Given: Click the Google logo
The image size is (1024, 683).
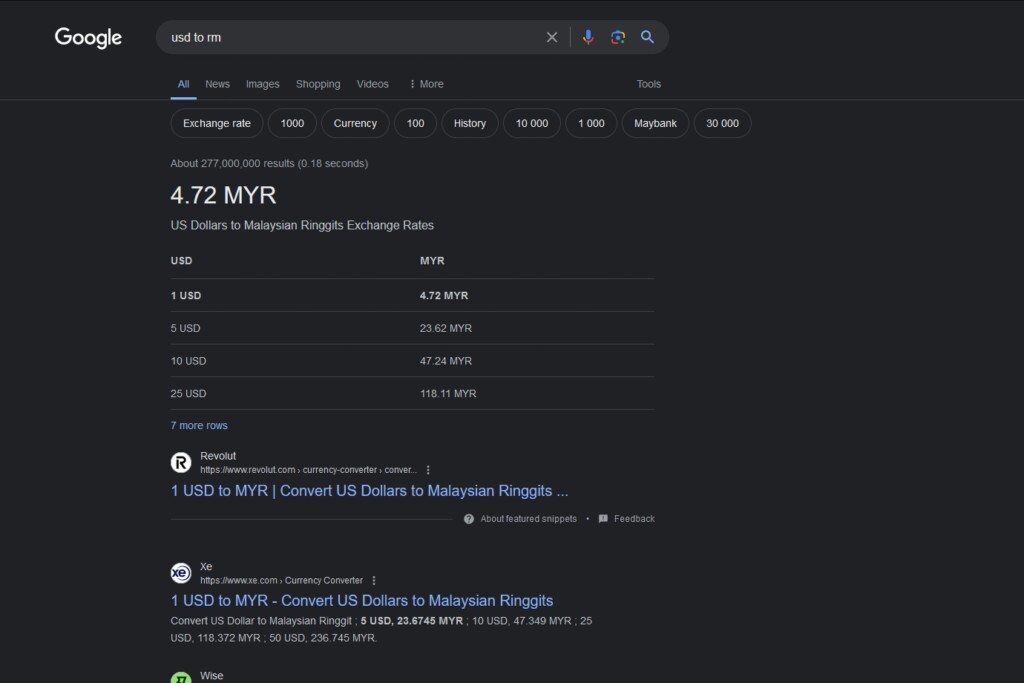Looking at the screenshot, I should coord(88,38).
